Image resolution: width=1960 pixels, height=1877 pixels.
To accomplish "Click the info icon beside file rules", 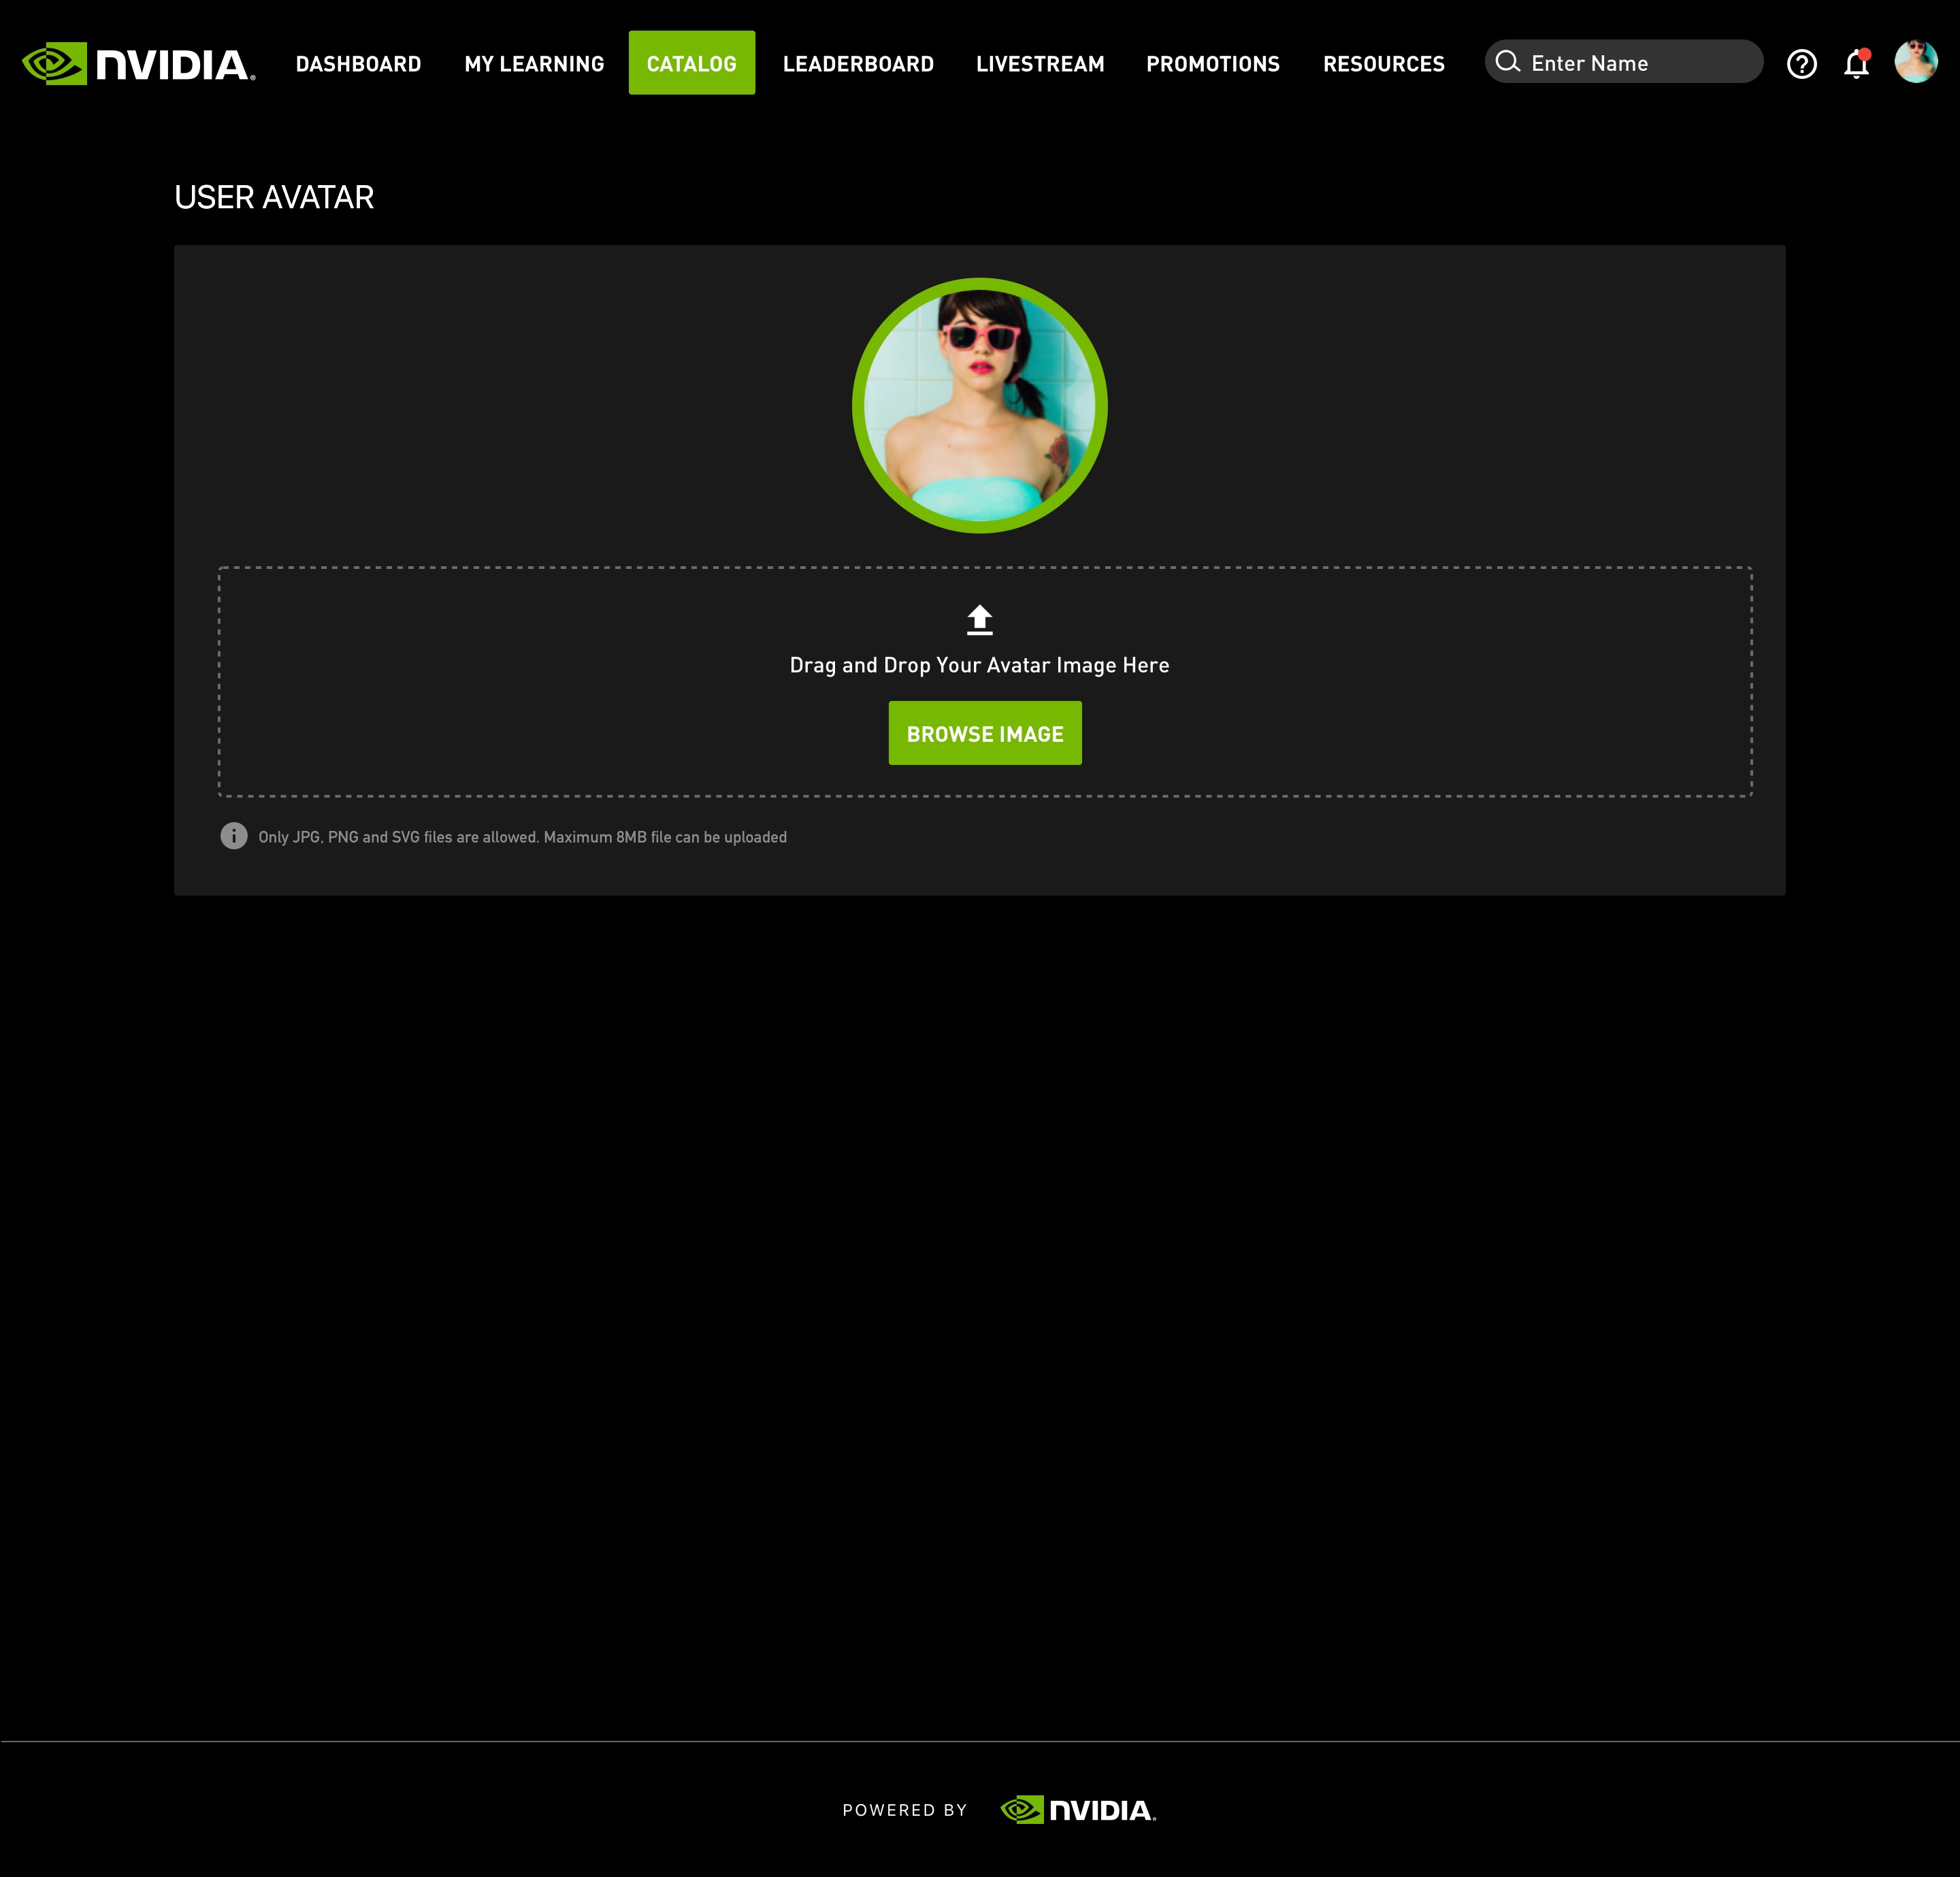I will point(234,836).
